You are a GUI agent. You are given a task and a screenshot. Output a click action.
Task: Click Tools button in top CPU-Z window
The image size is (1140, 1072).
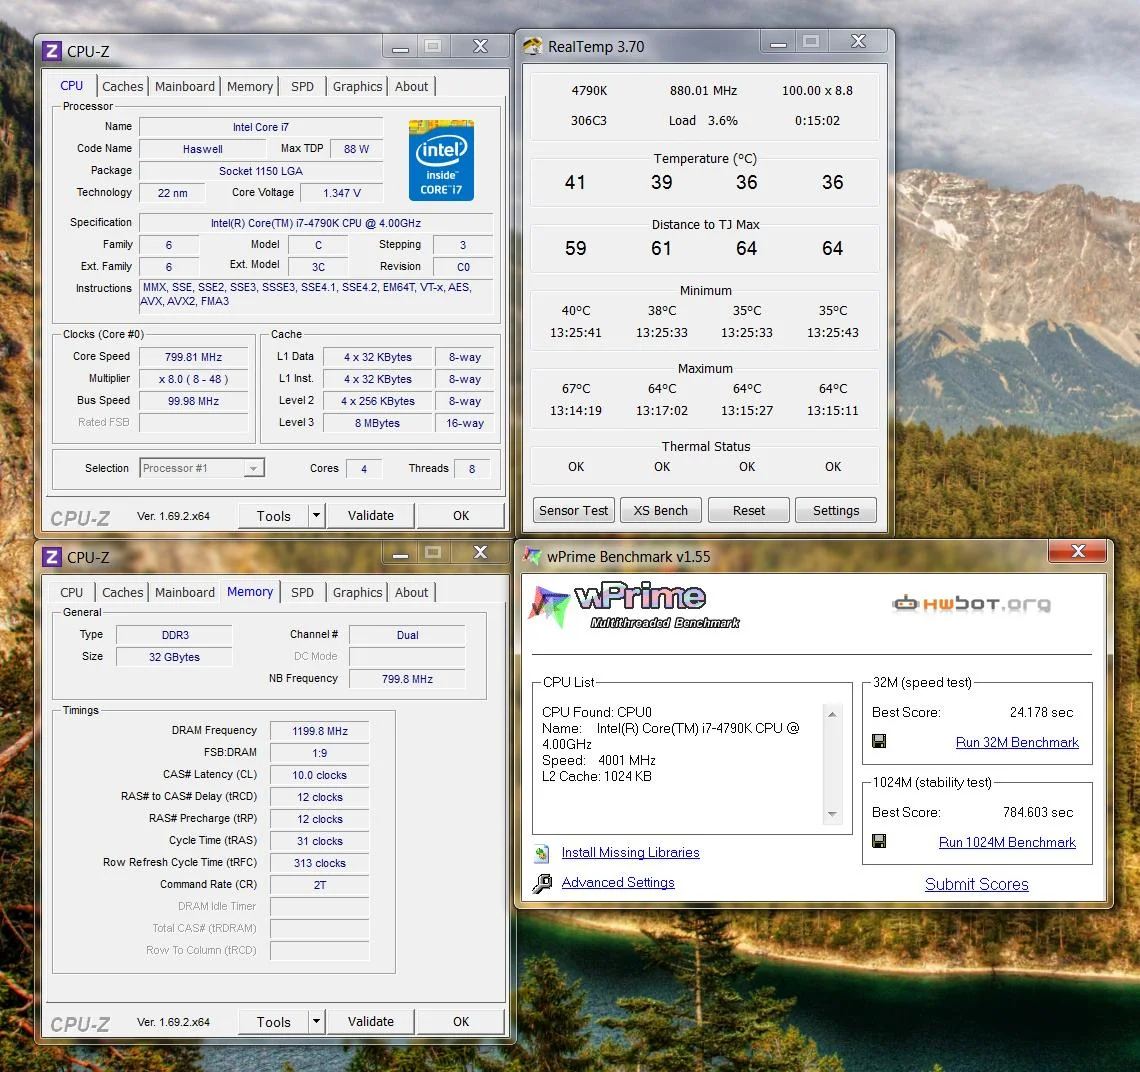pos(273,516)
